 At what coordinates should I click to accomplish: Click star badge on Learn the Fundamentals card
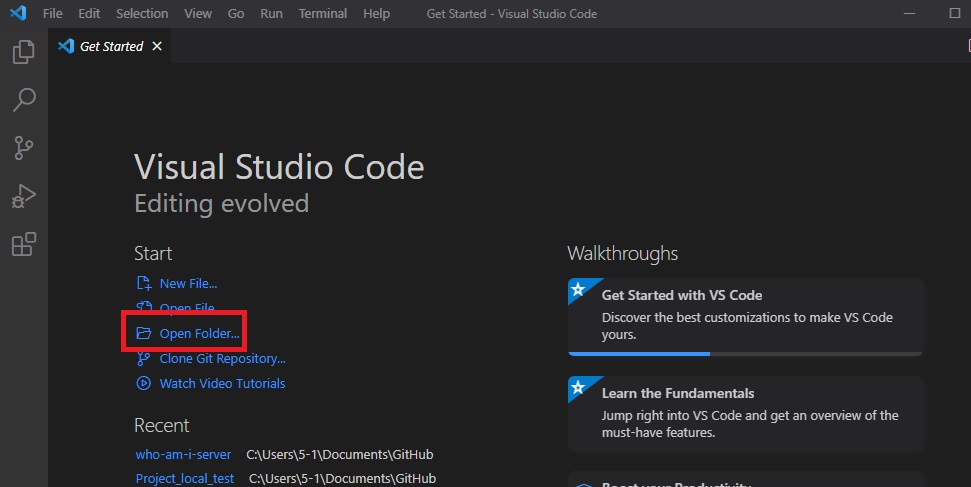pyautogui.click(x=578, y=387)
